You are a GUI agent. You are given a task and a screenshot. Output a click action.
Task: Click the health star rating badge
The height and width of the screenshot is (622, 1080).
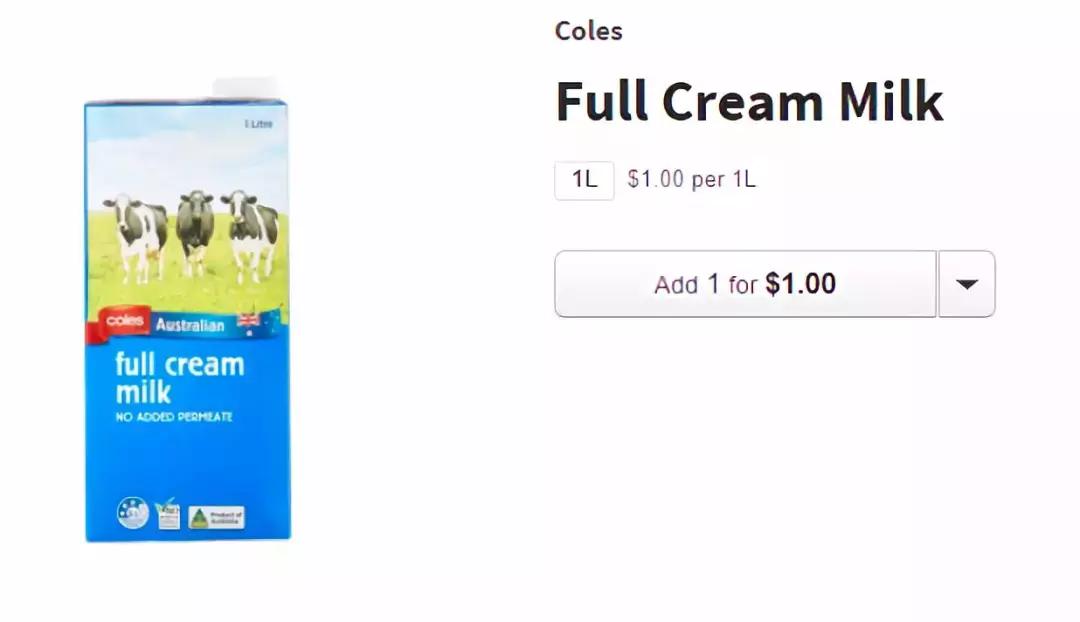pyautogui.click(x=133, y=513)
